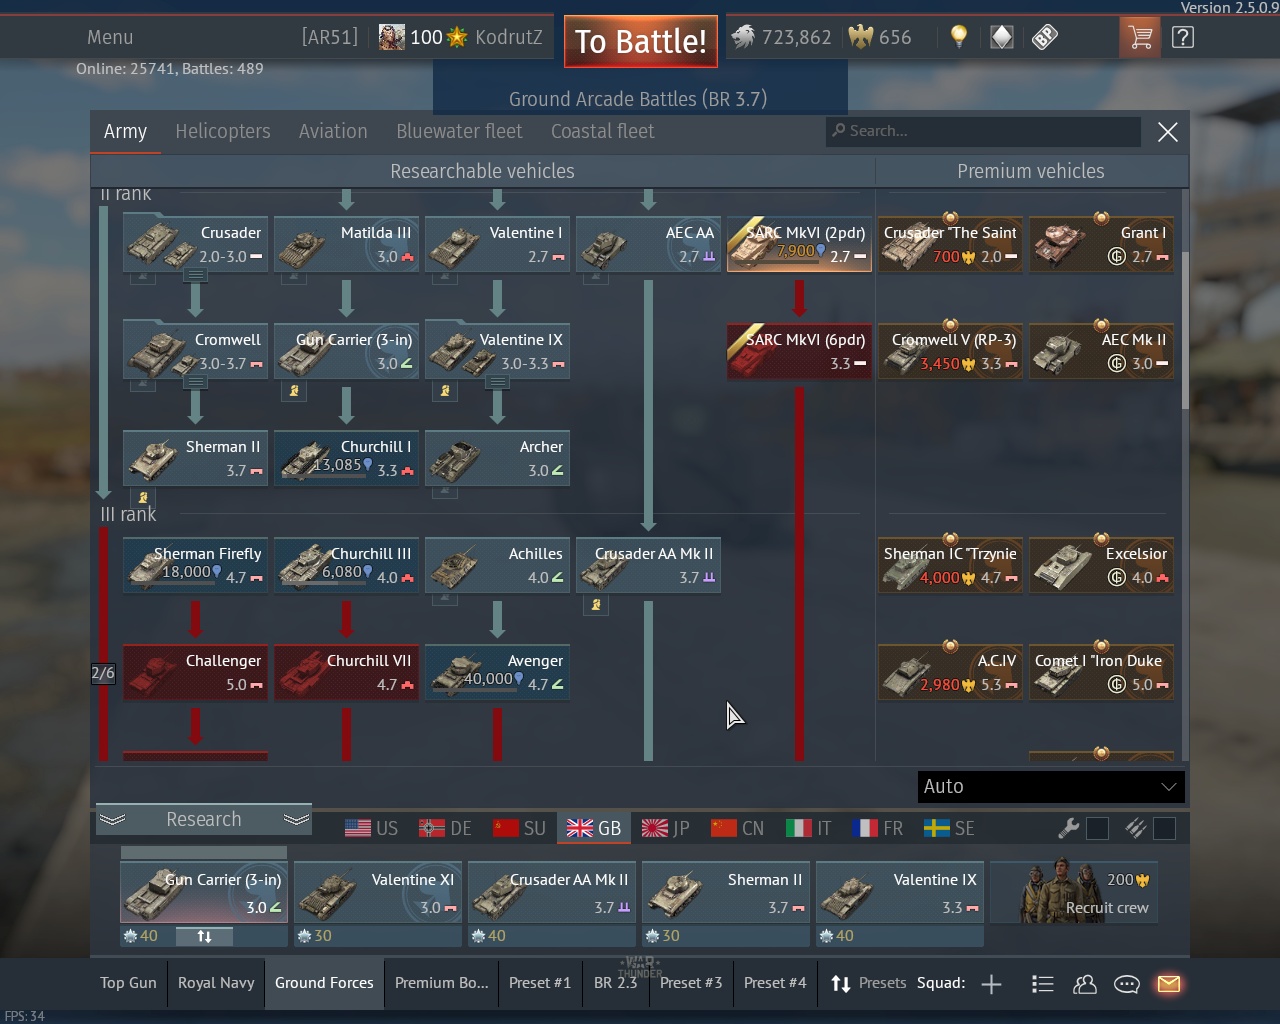The height and width of the screenshot is (1024, 1280).
Task: Select the Achilles tank destroyer
Action: click(497, 565)
